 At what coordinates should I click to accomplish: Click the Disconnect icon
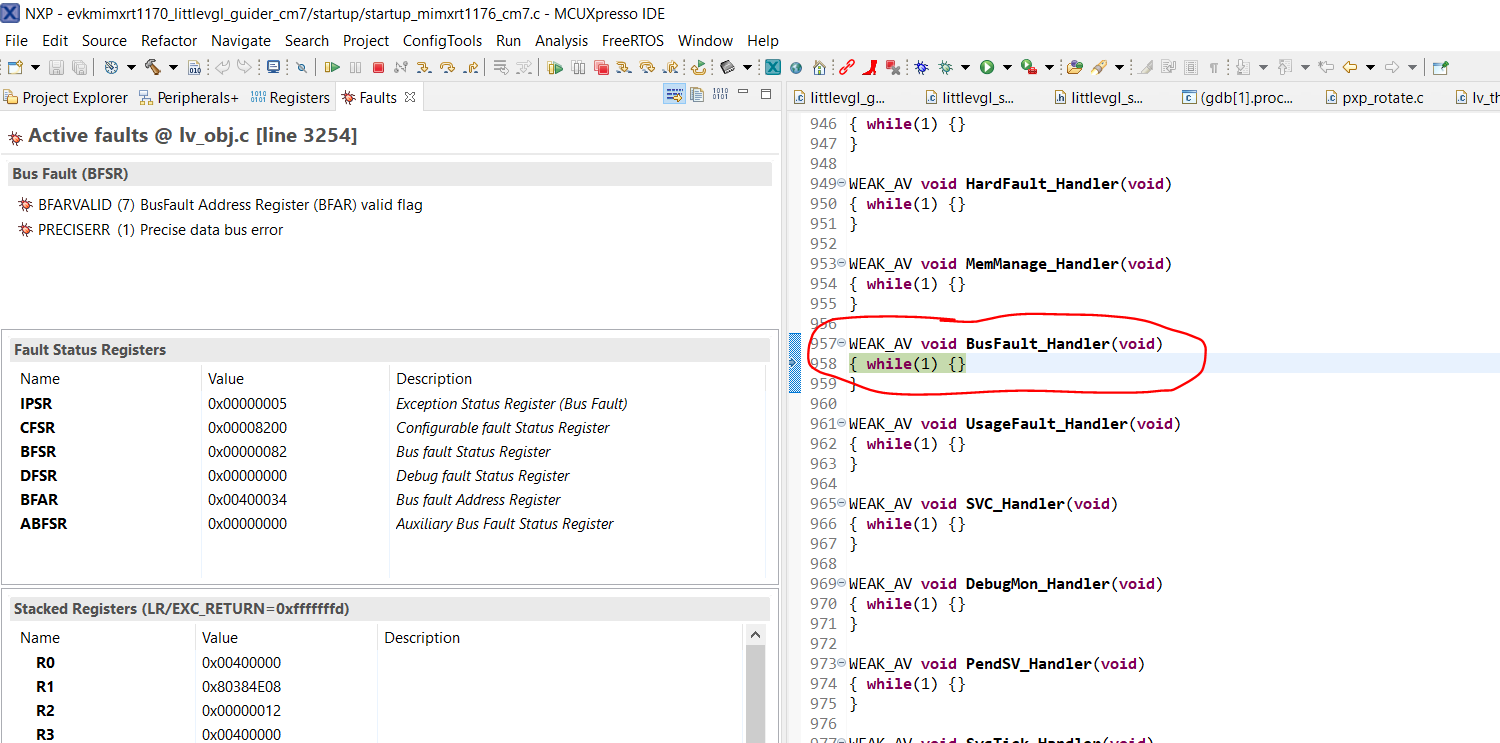[x=401, y=67]
